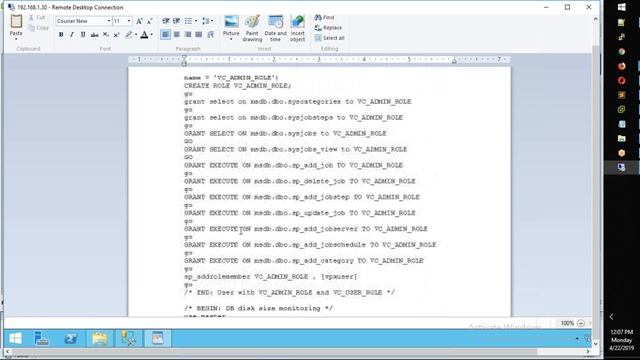
Task: Open File Explorer on remote taskbar
Action: tap(100, 338)
